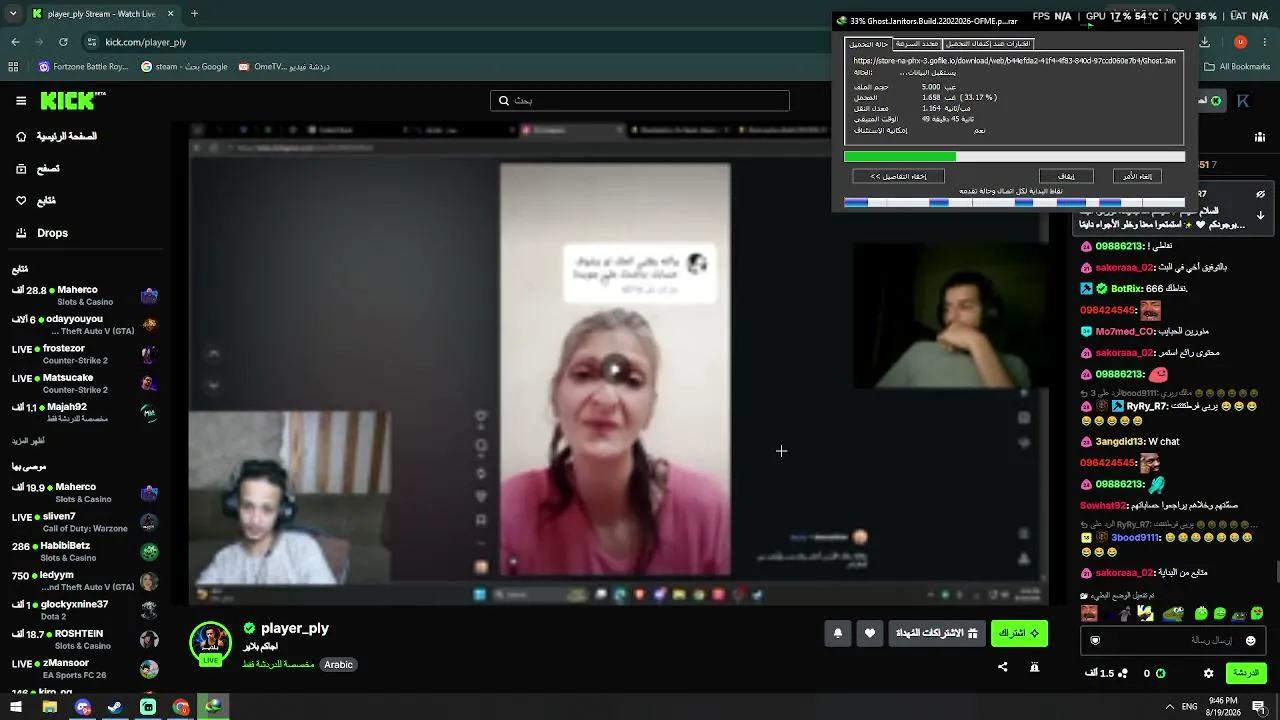Open the sliven7 recommended channel
1280x720 pixels.
(x=85, y=522)
